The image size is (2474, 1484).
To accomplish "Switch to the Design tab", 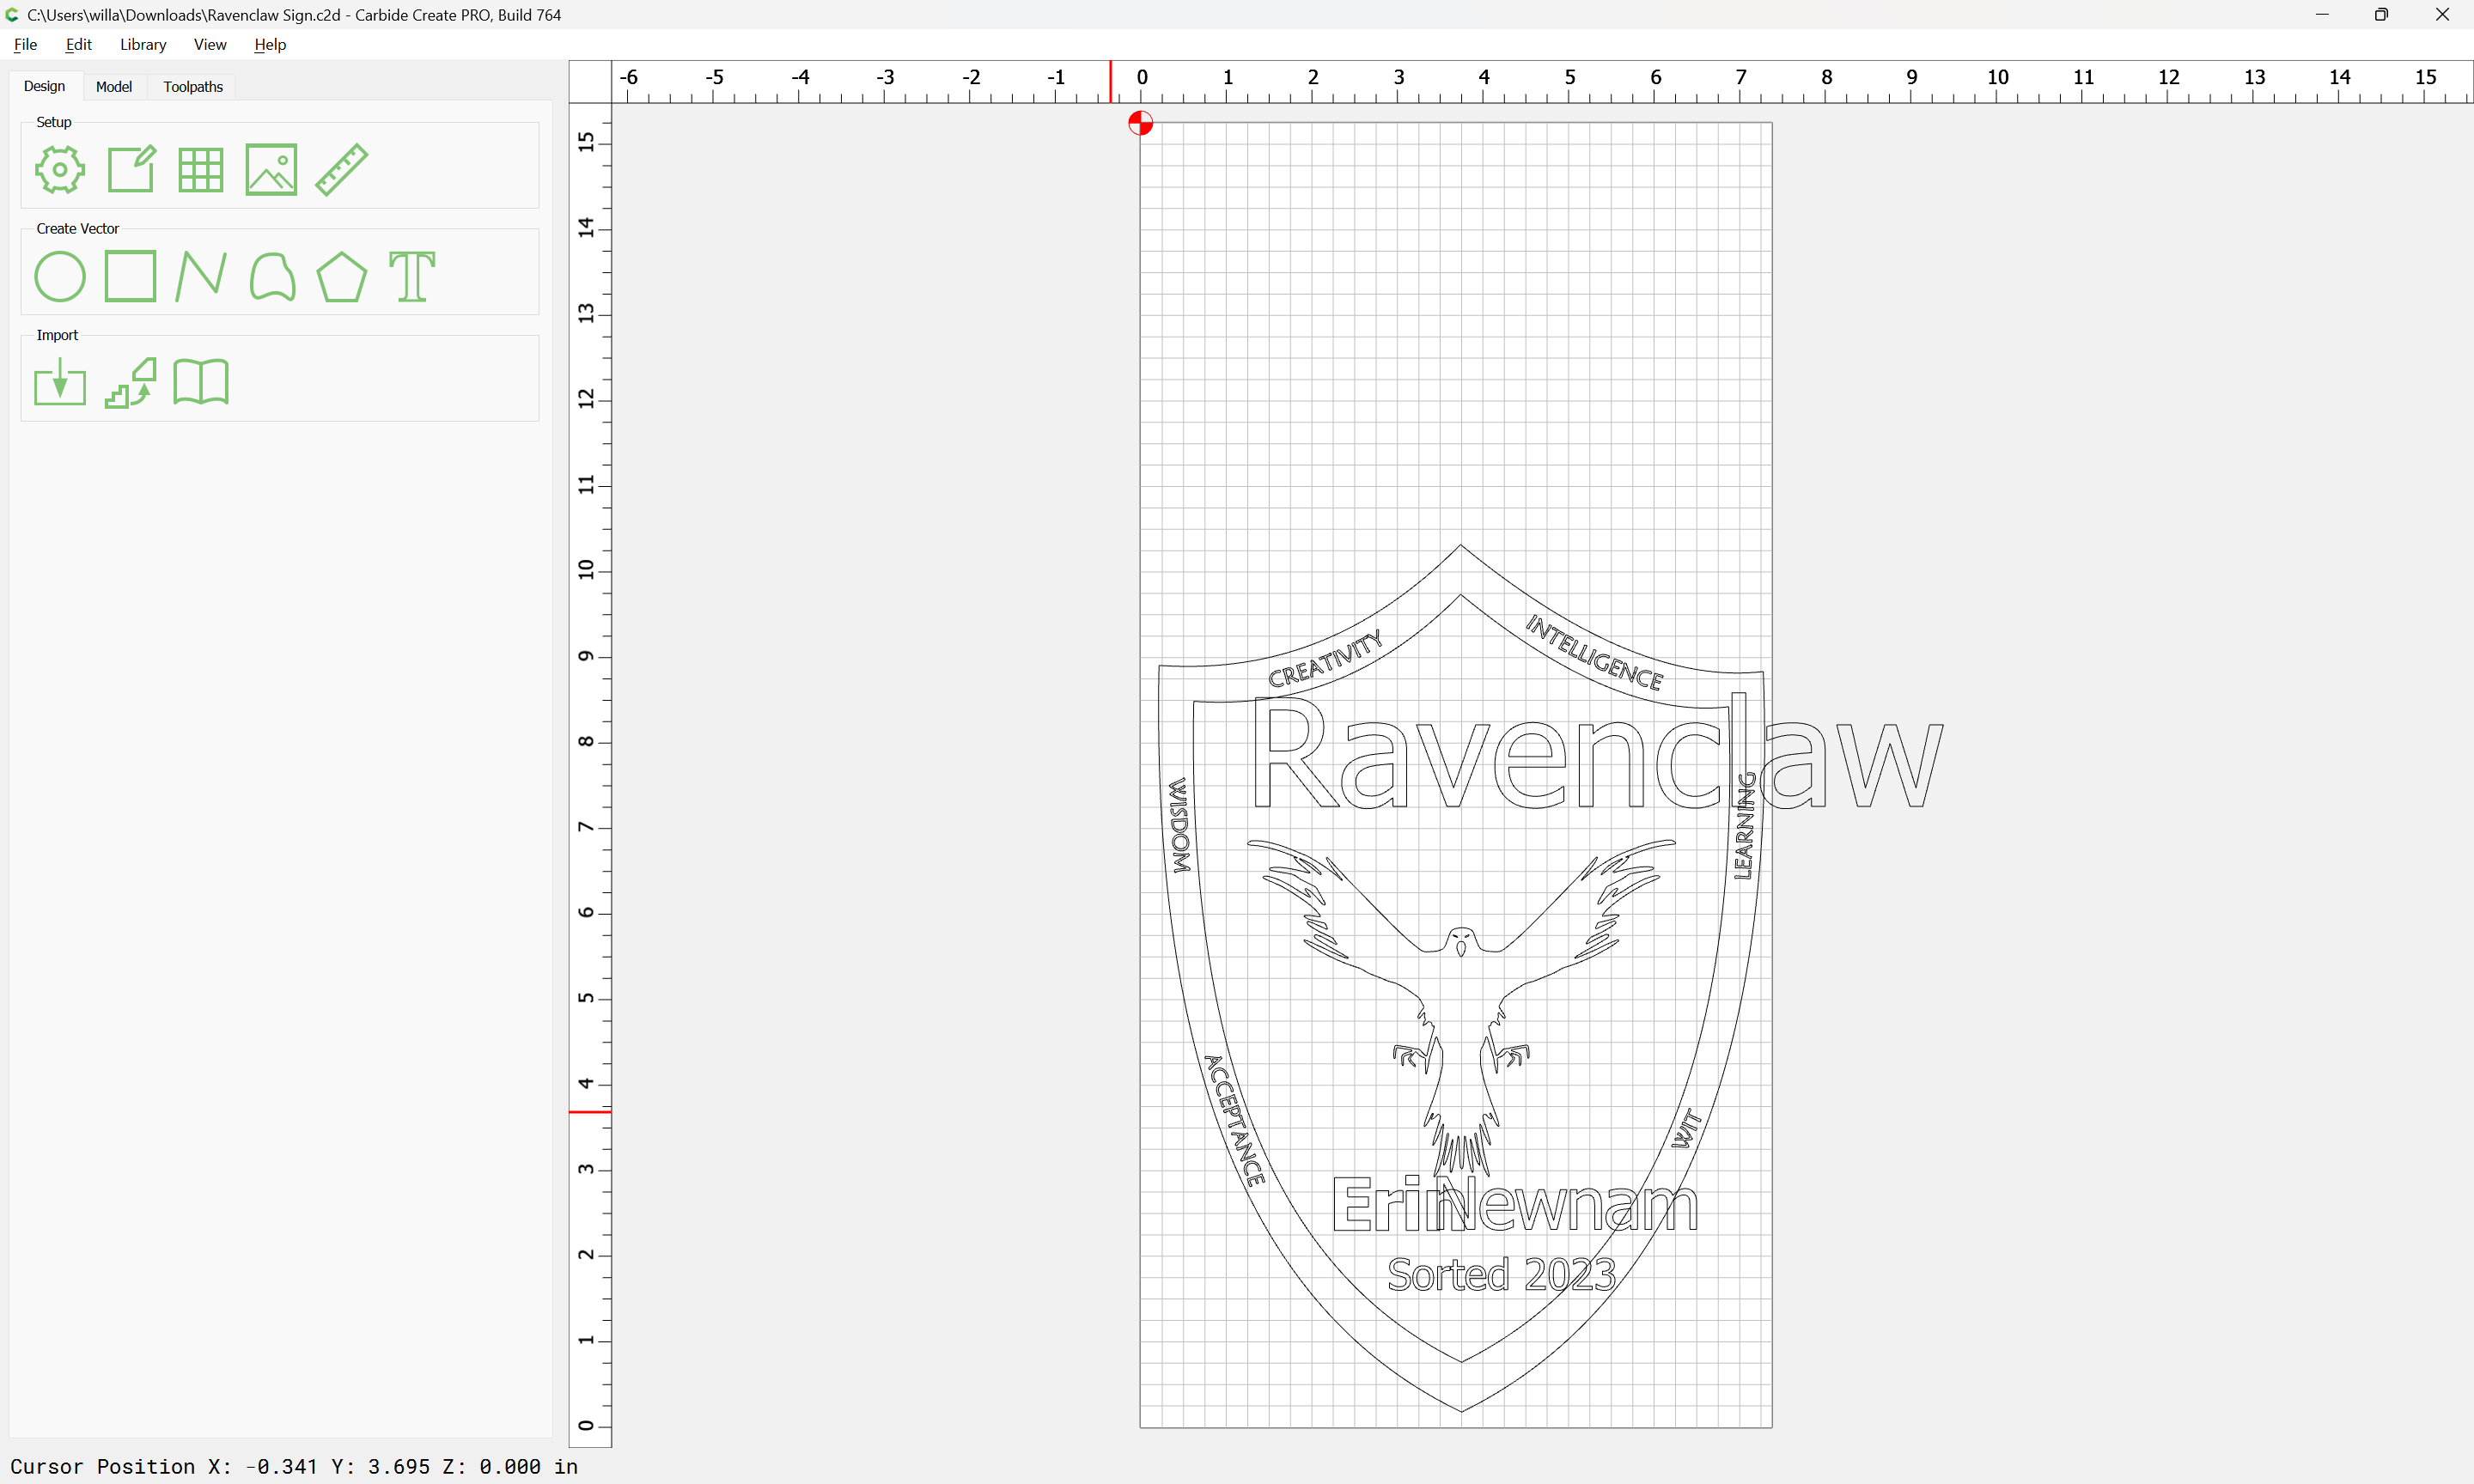I will pos(44,86).
